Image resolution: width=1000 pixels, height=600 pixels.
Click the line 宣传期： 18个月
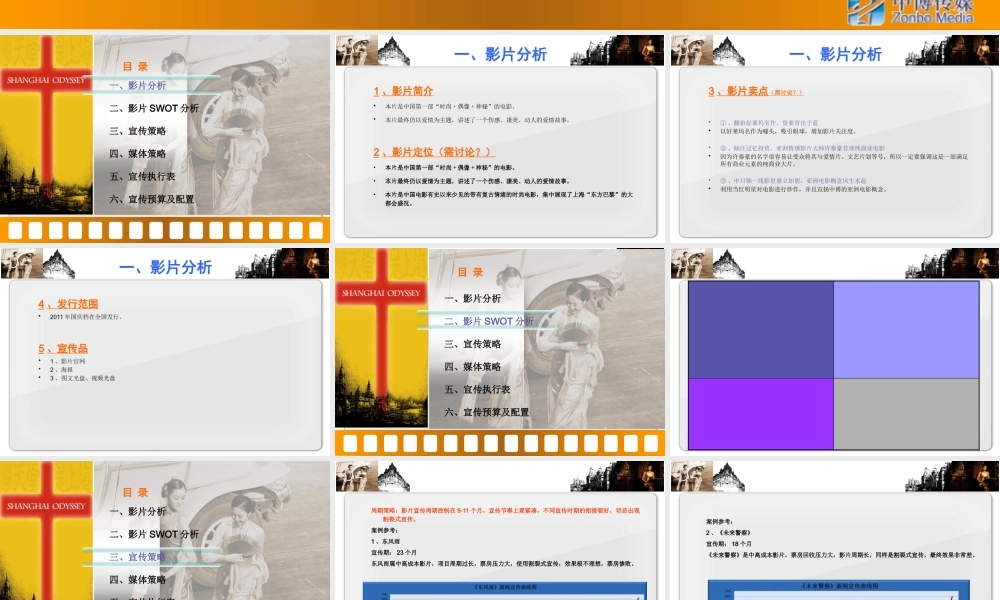coord(728,544)
